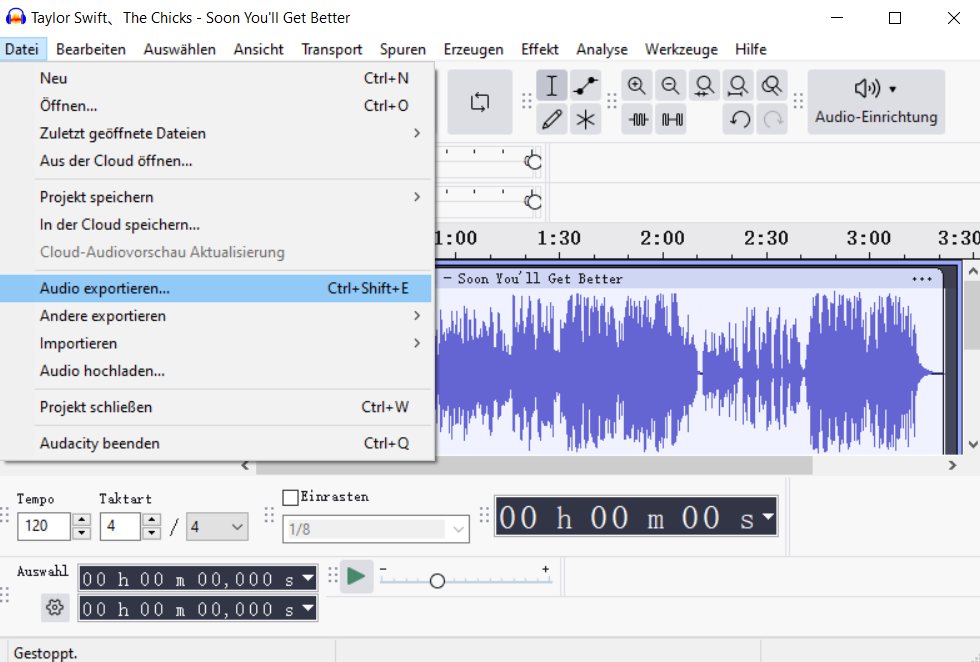Select the Selection (I-beam) tool

coord(551,86)
